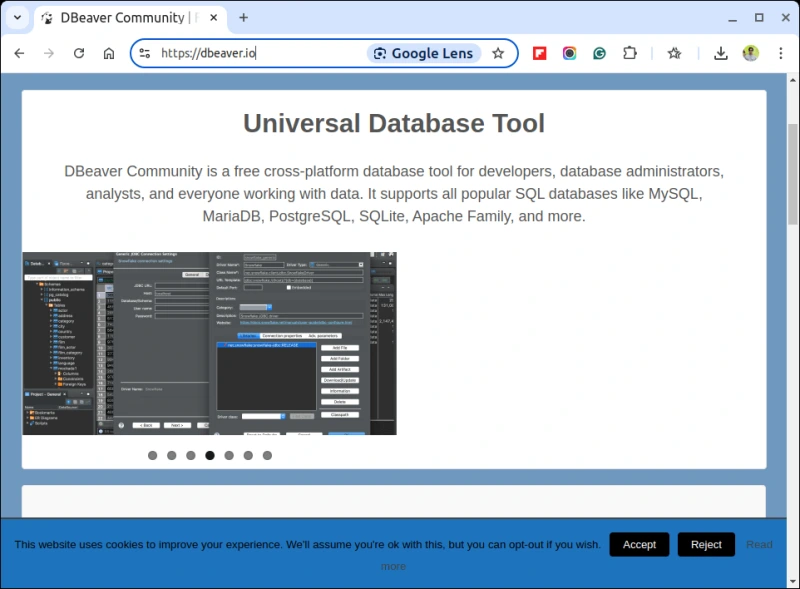Open the cookie Read more link
Image resolution: width=800 pixels, height=589 pixels.
(x=759, y=545)
